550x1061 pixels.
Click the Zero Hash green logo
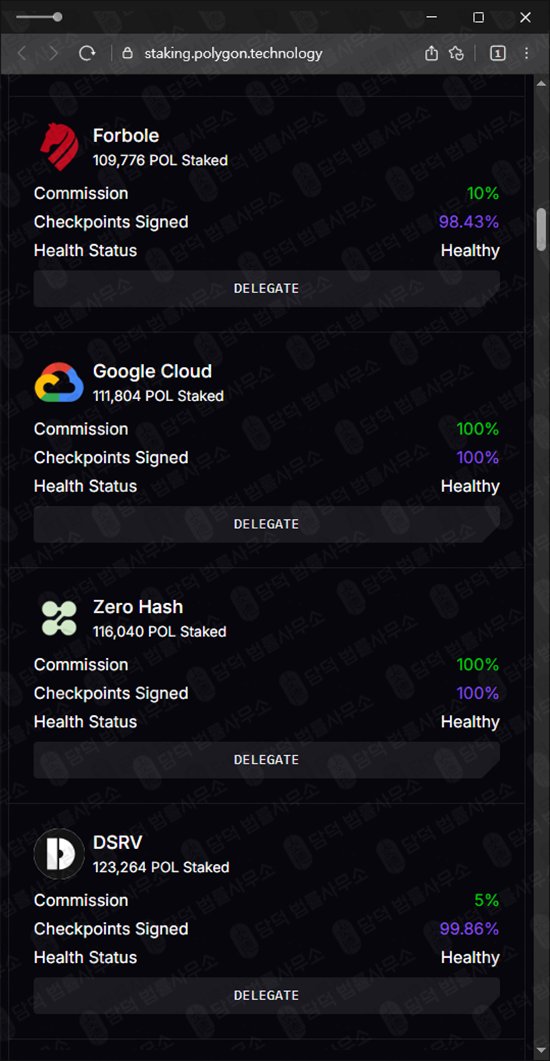click(x=59, y=618)
